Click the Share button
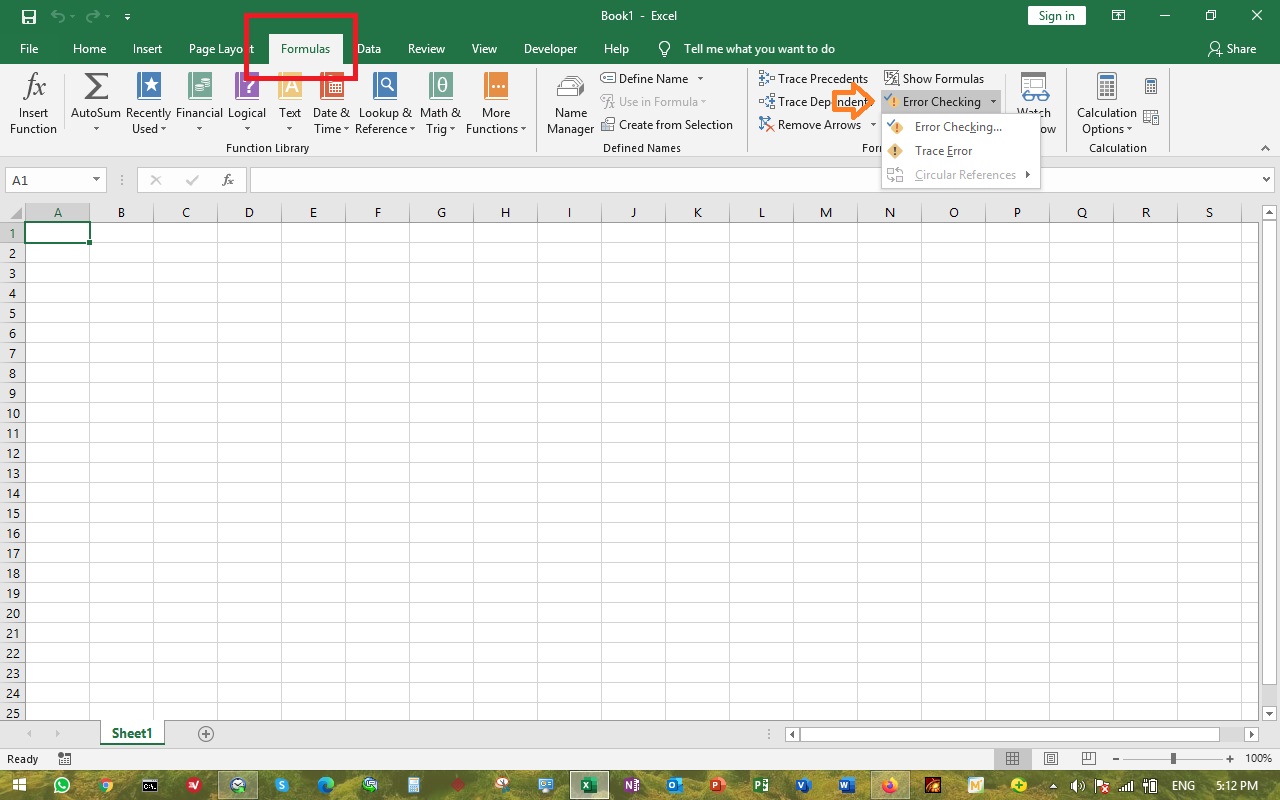Image resolution: width=1280 pixels, height=800 pixels. click(x=1232, y=49)
